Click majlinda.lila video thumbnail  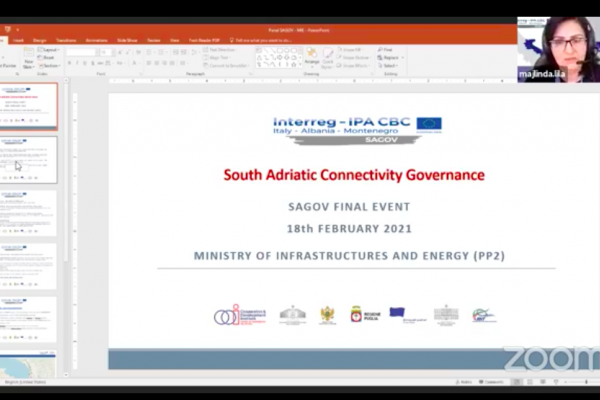(x=559, y=49)
